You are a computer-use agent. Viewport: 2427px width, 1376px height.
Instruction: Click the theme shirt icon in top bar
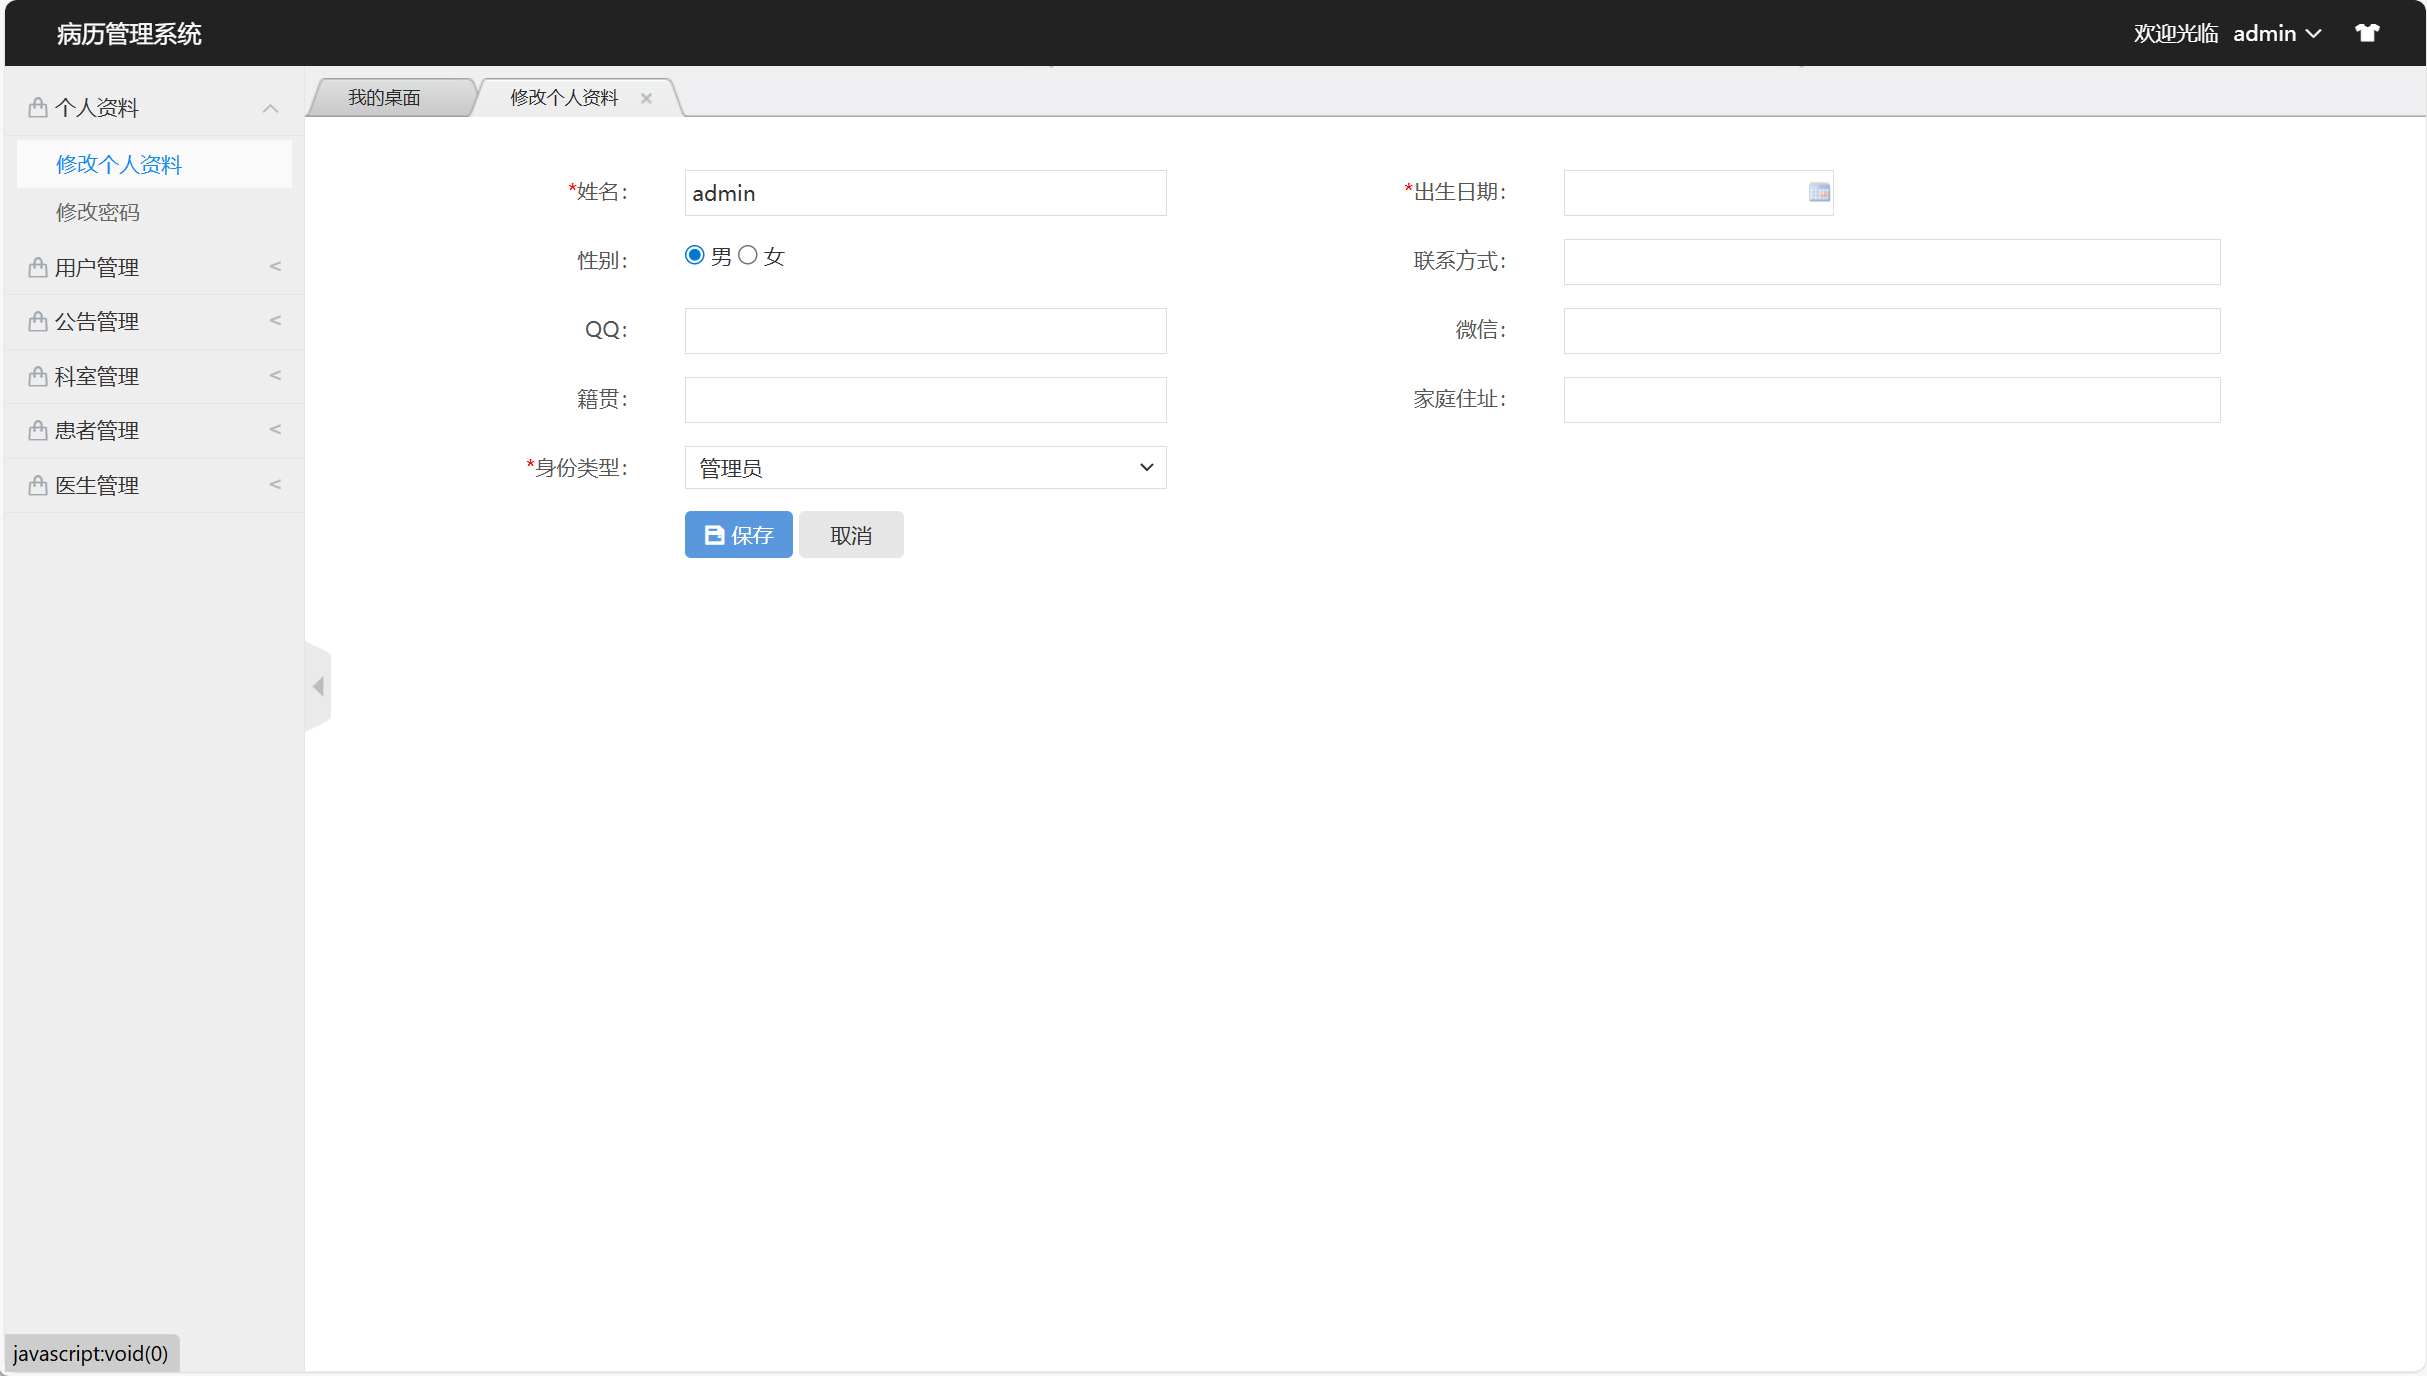click(x=2367, y=32)
